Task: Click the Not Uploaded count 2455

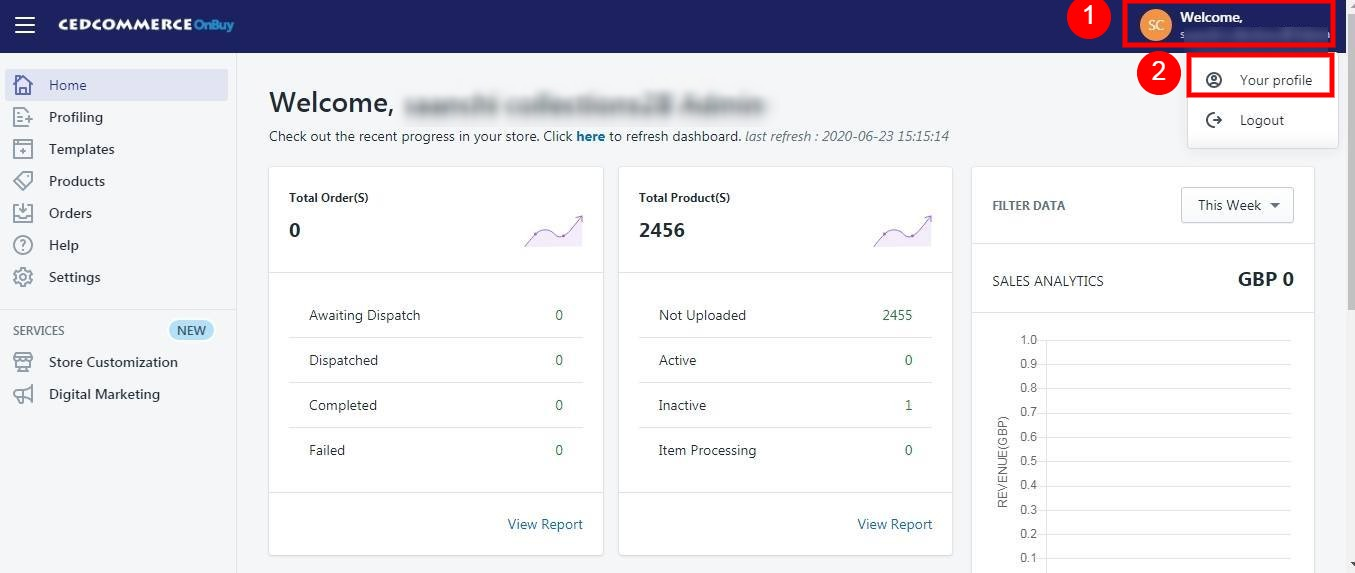Action: (897, 315)
